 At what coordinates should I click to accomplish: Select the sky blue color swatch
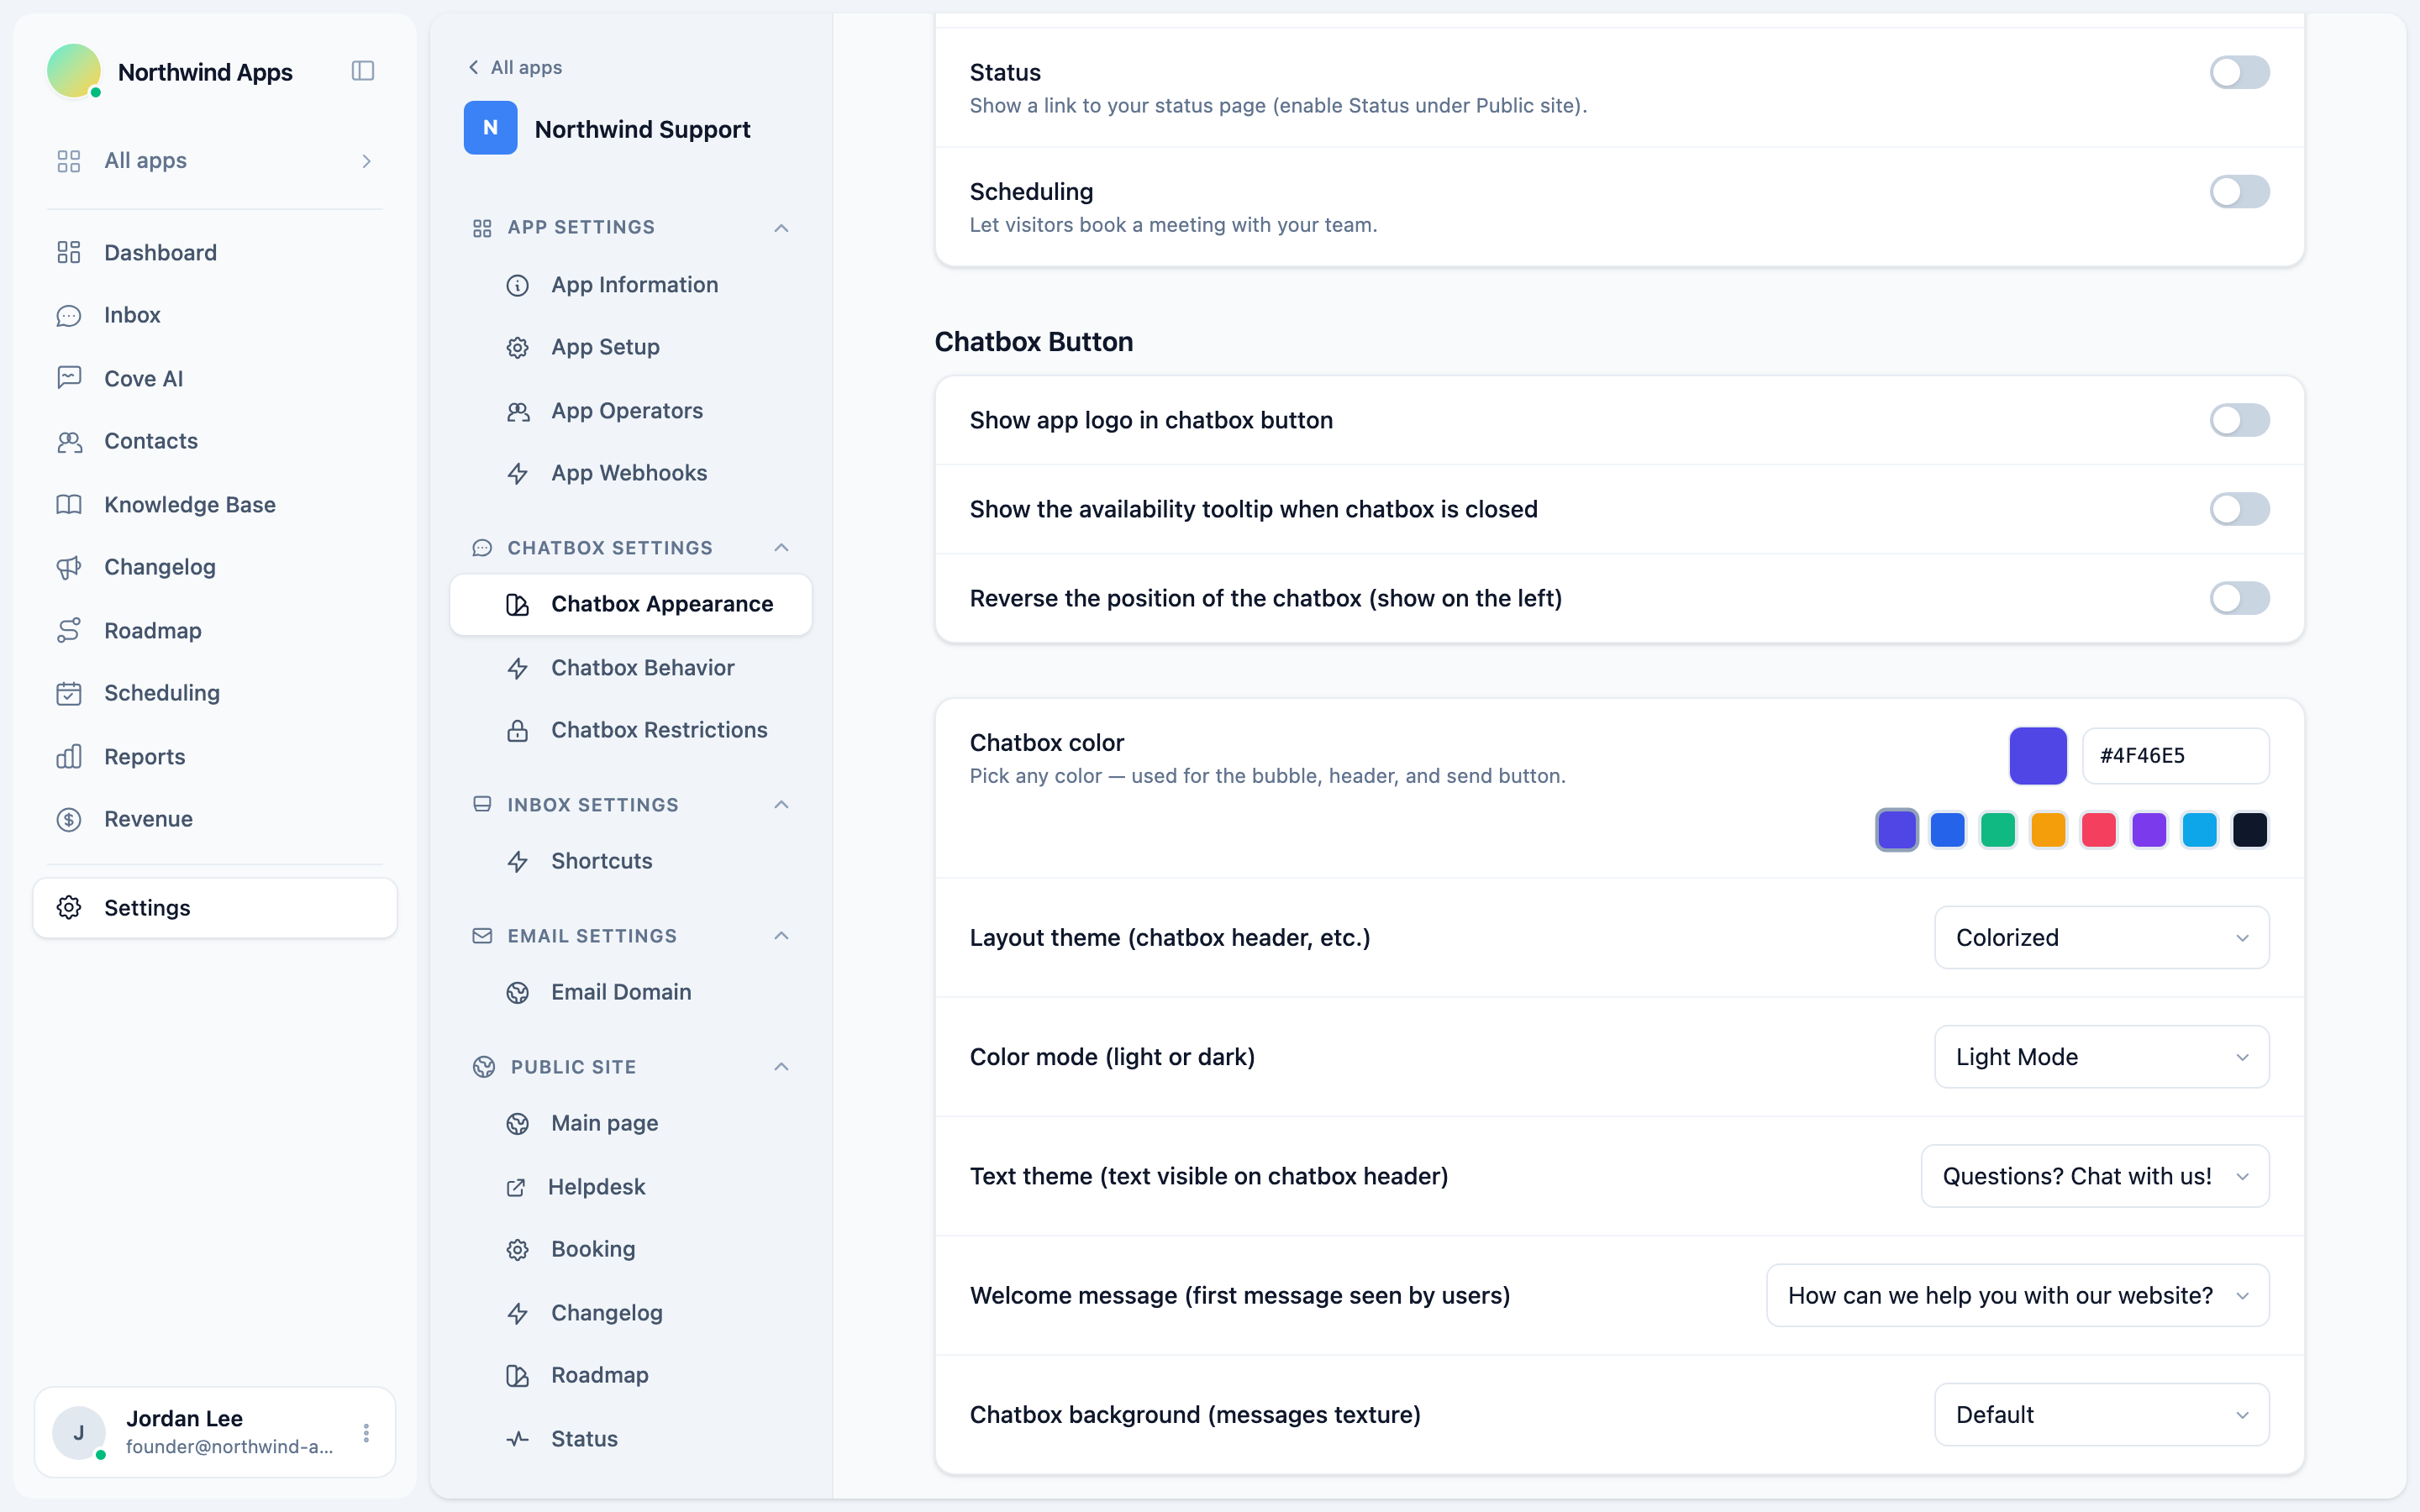coord(2200,830)
